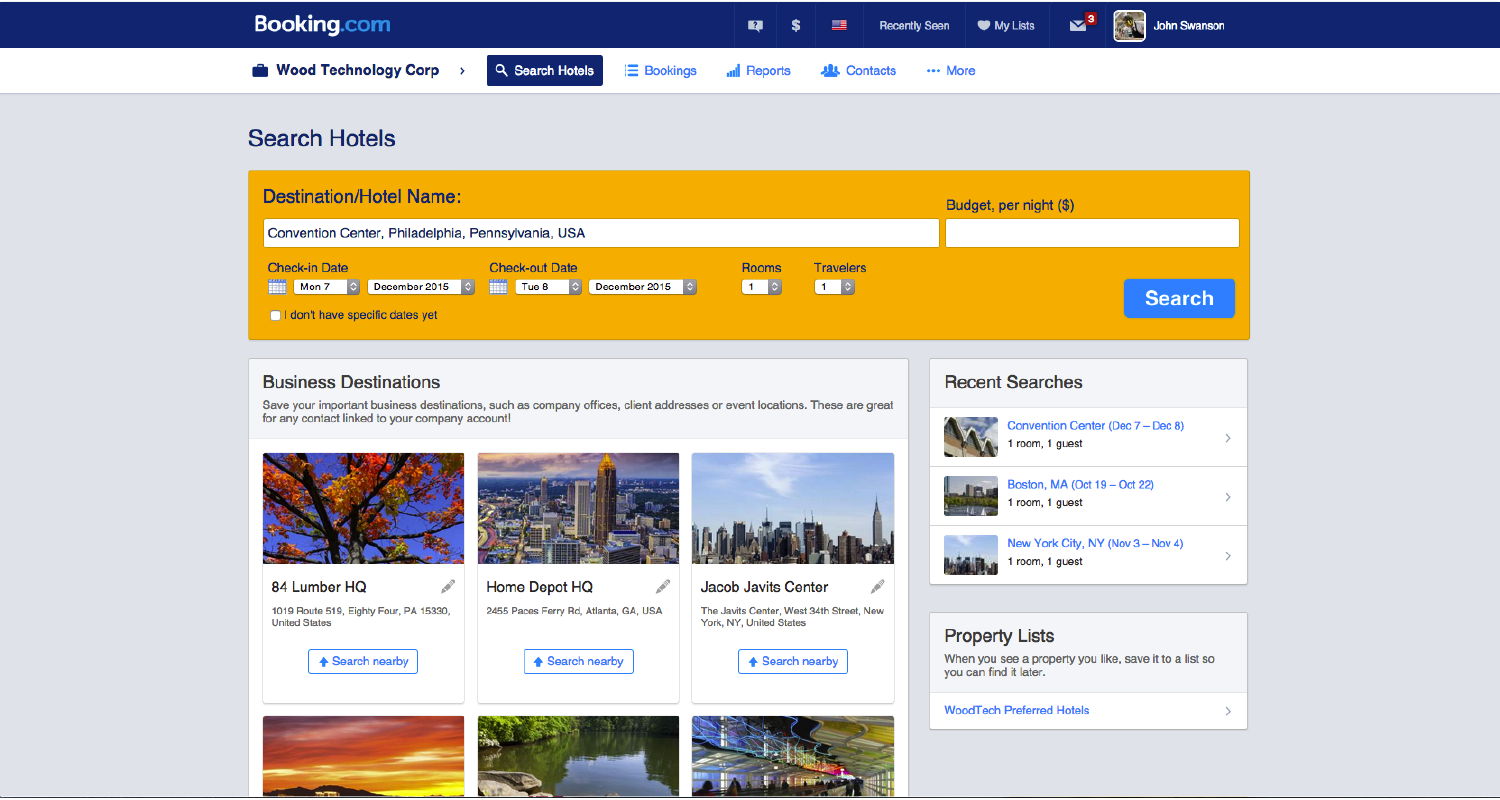Open the envelope messages icon with badge
This screenshot has width=1500, height=800.
pyautogui.click(x=1082, y=24)
